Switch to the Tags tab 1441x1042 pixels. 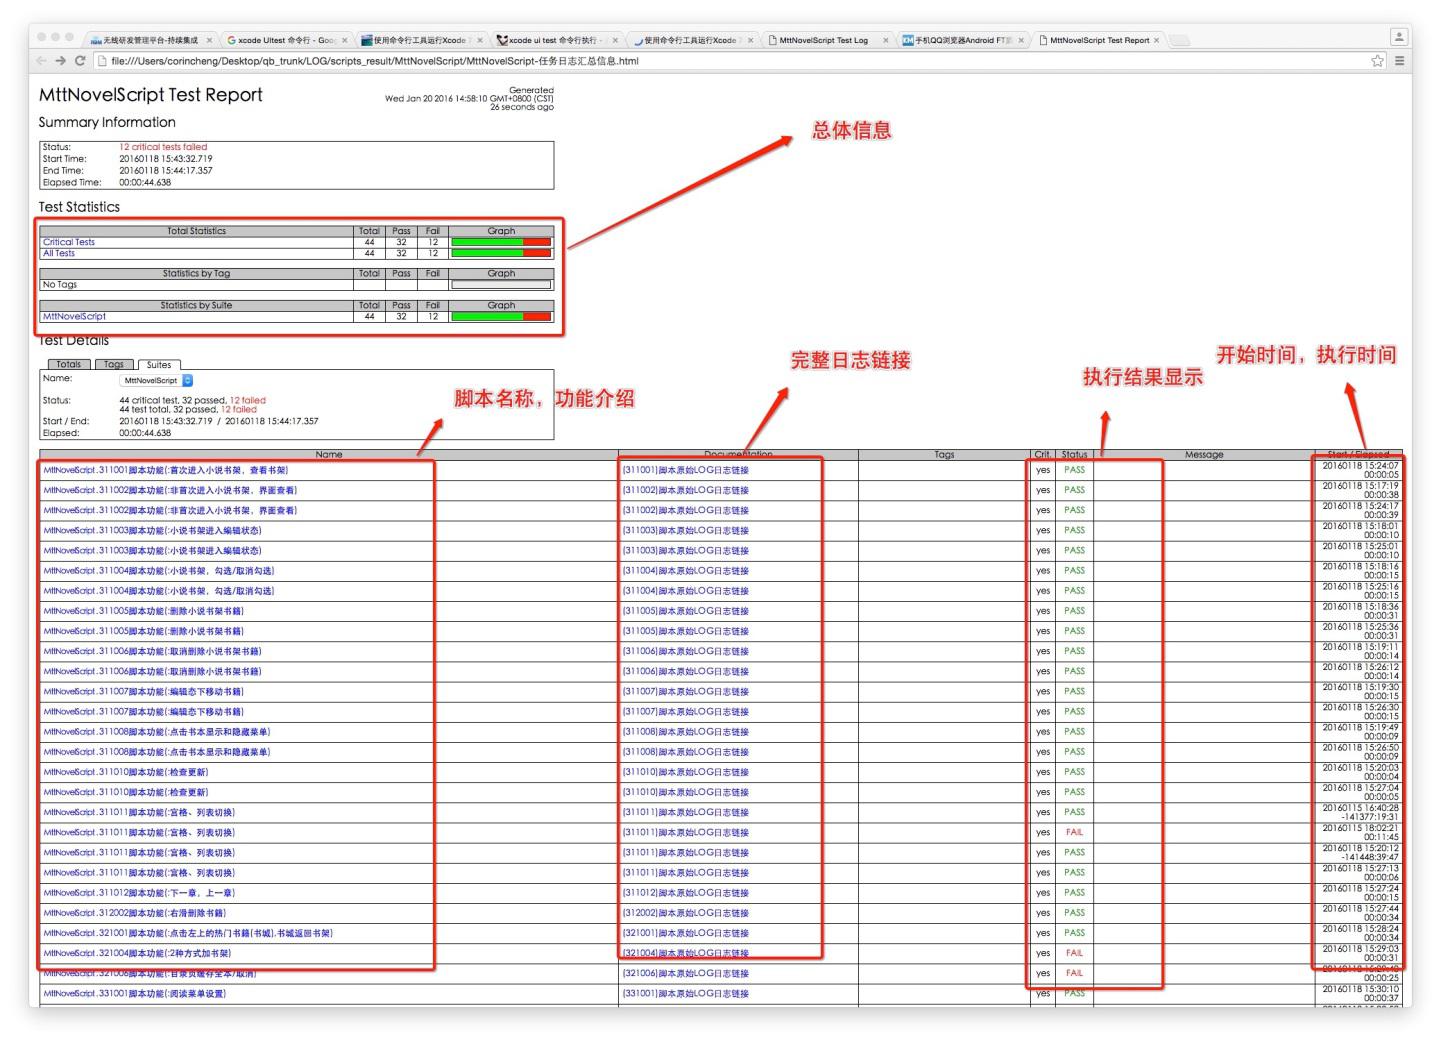(x=114, y=364)
